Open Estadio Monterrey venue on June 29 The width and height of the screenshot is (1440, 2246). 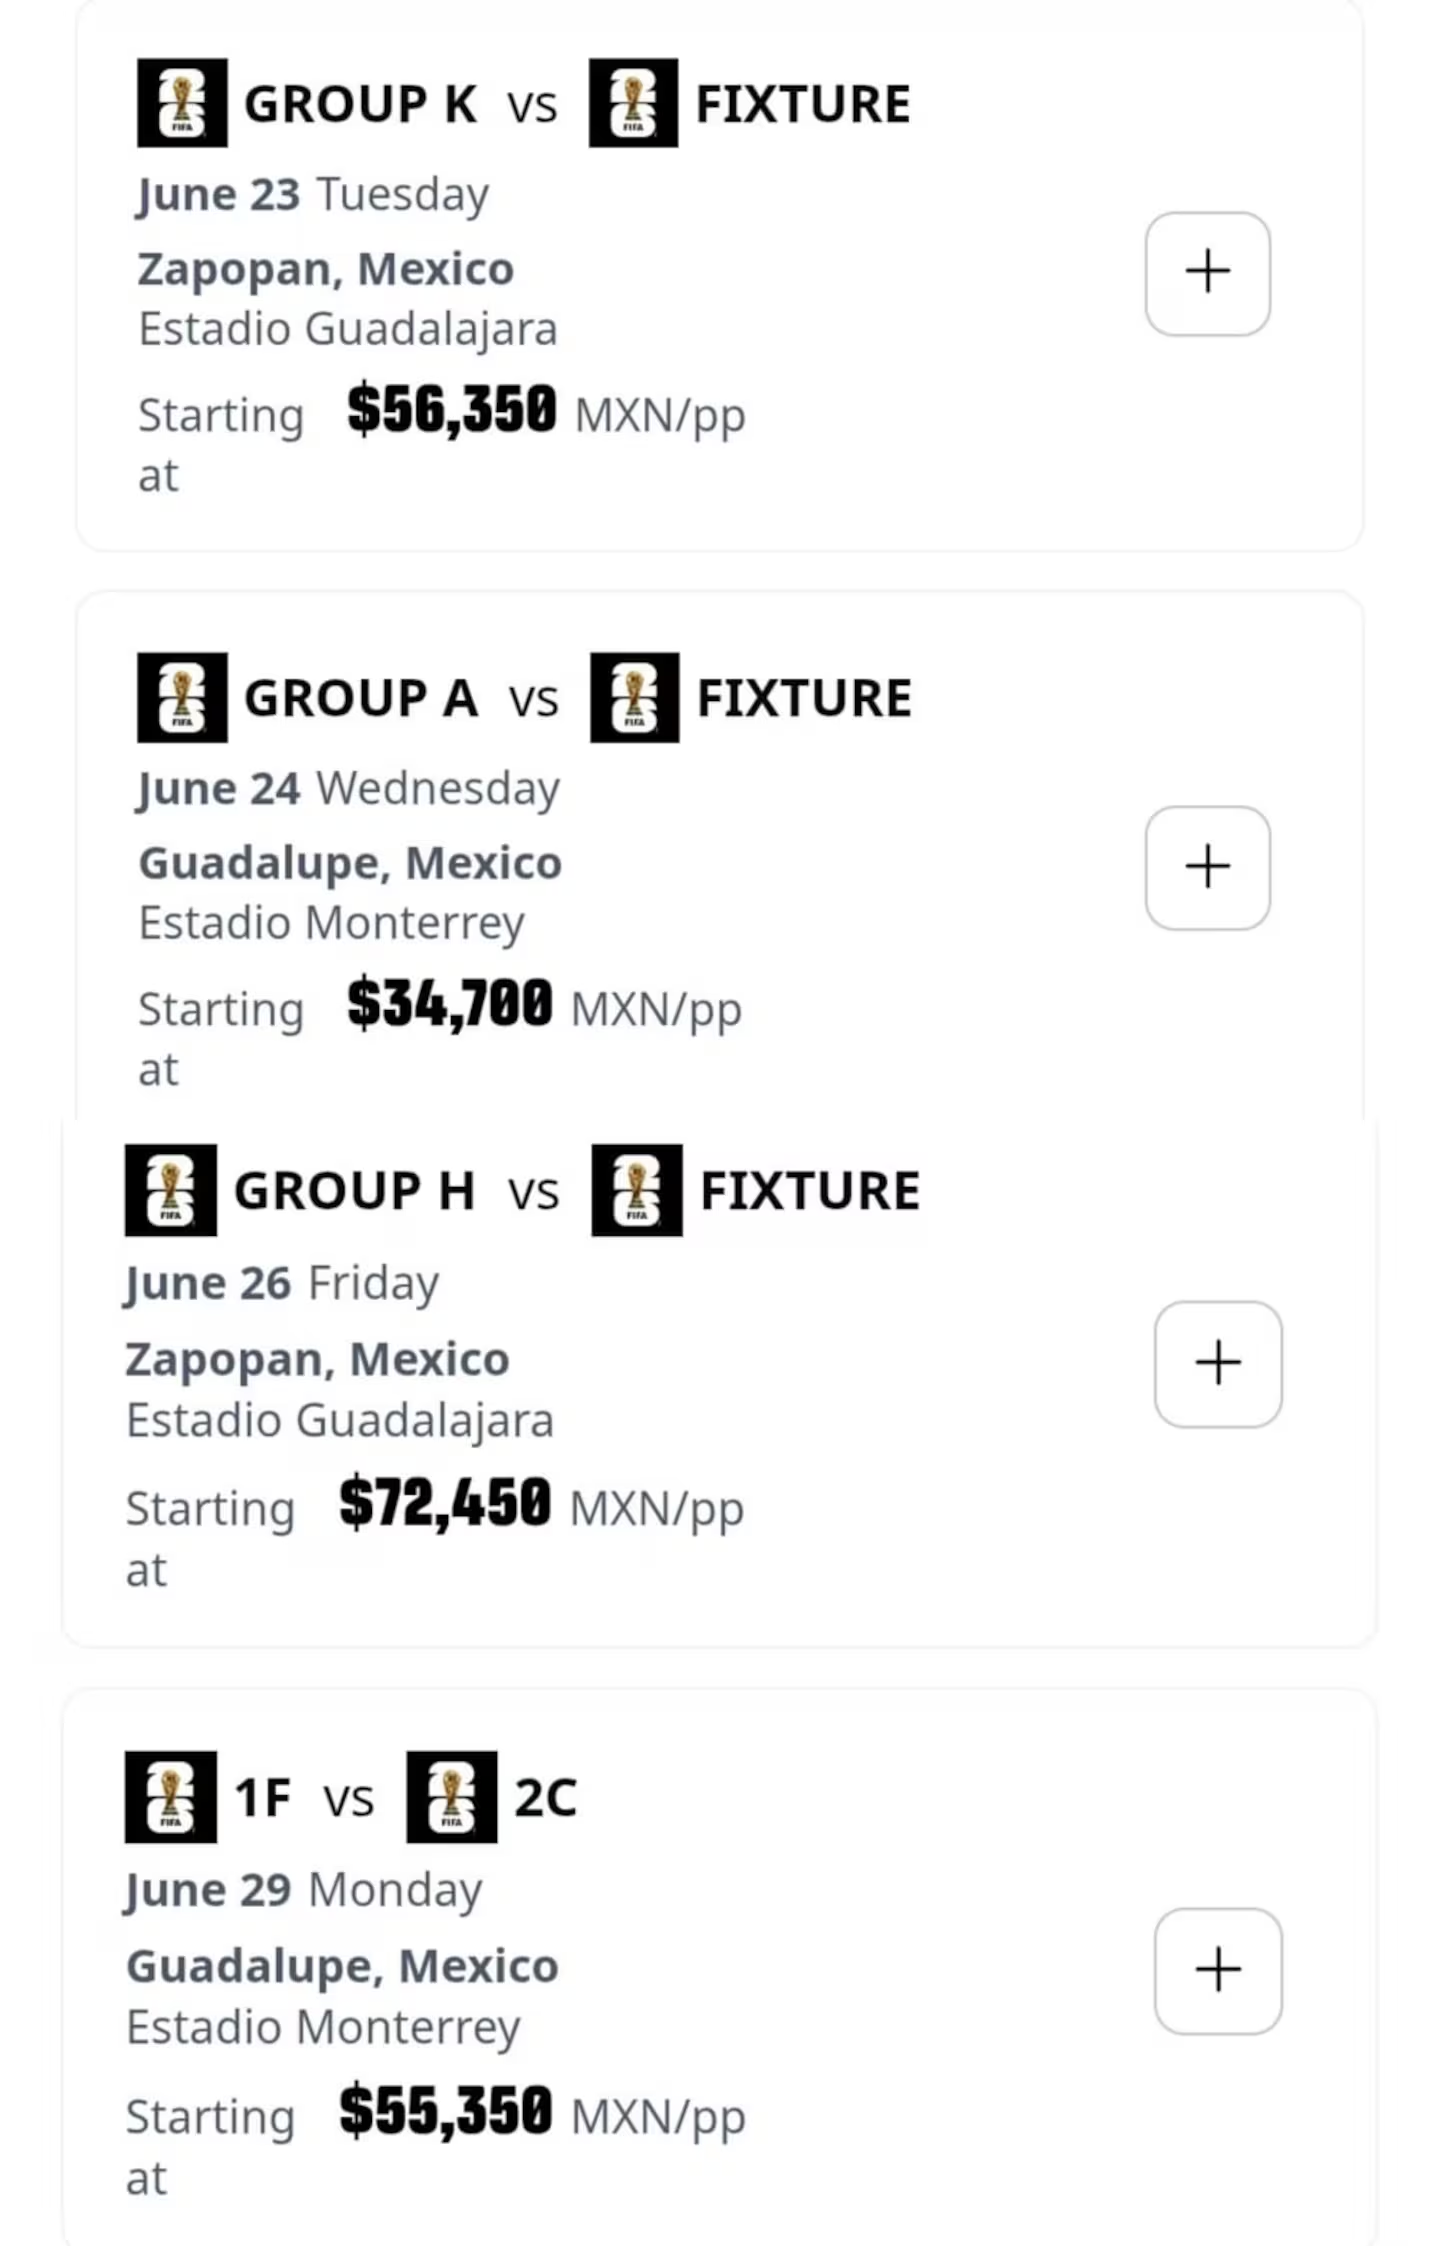323,2027
